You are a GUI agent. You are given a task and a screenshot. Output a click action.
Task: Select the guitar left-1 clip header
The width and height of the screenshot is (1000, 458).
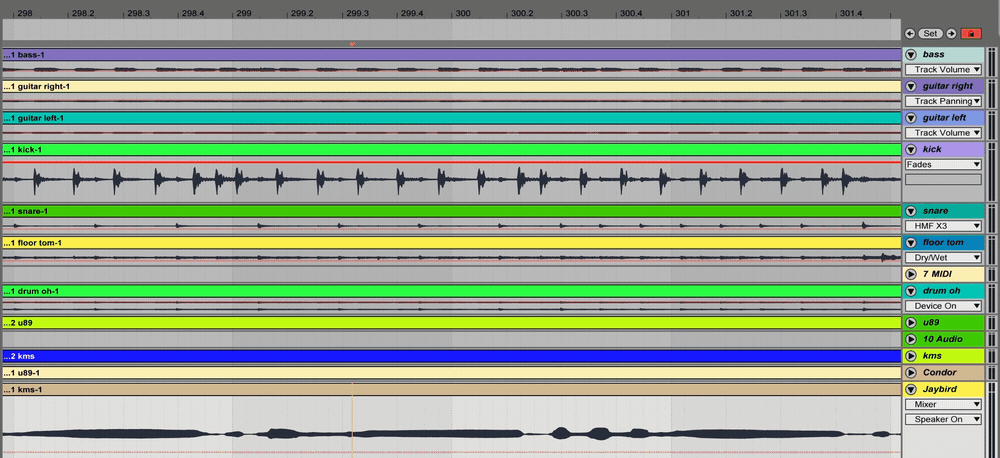click(451, 118)
